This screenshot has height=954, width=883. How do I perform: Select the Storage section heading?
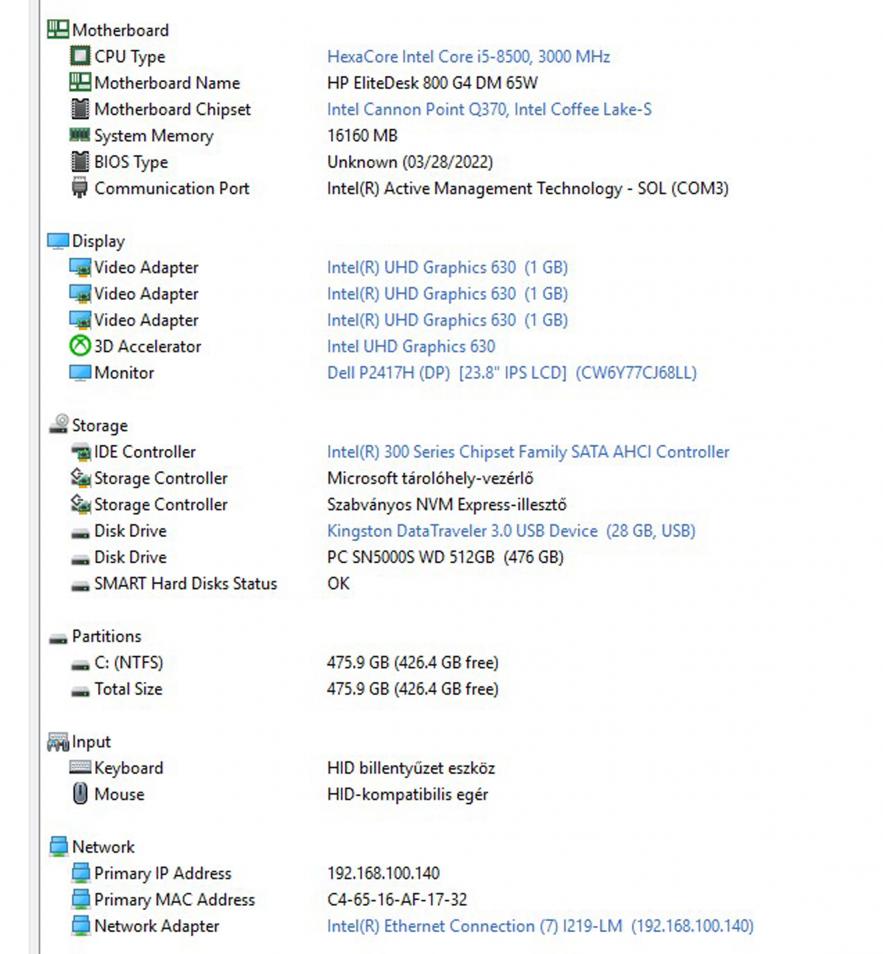click(100, 425)
